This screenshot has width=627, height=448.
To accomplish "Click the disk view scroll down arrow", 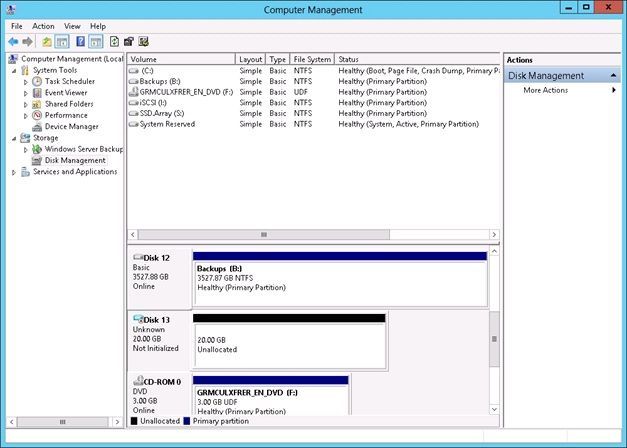I will coord(494,410).
